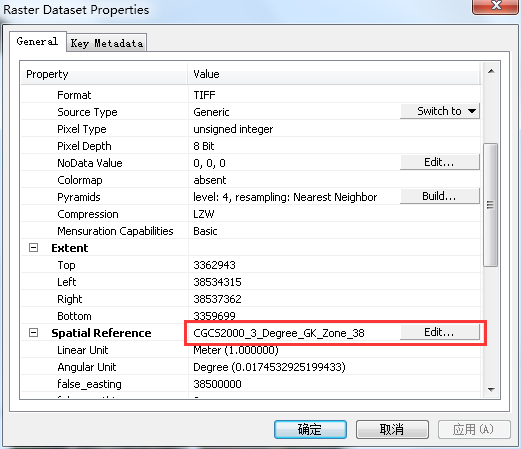521x449 pixels.
Task: Confirm with the 确定 button
Action: pos(310,429)
